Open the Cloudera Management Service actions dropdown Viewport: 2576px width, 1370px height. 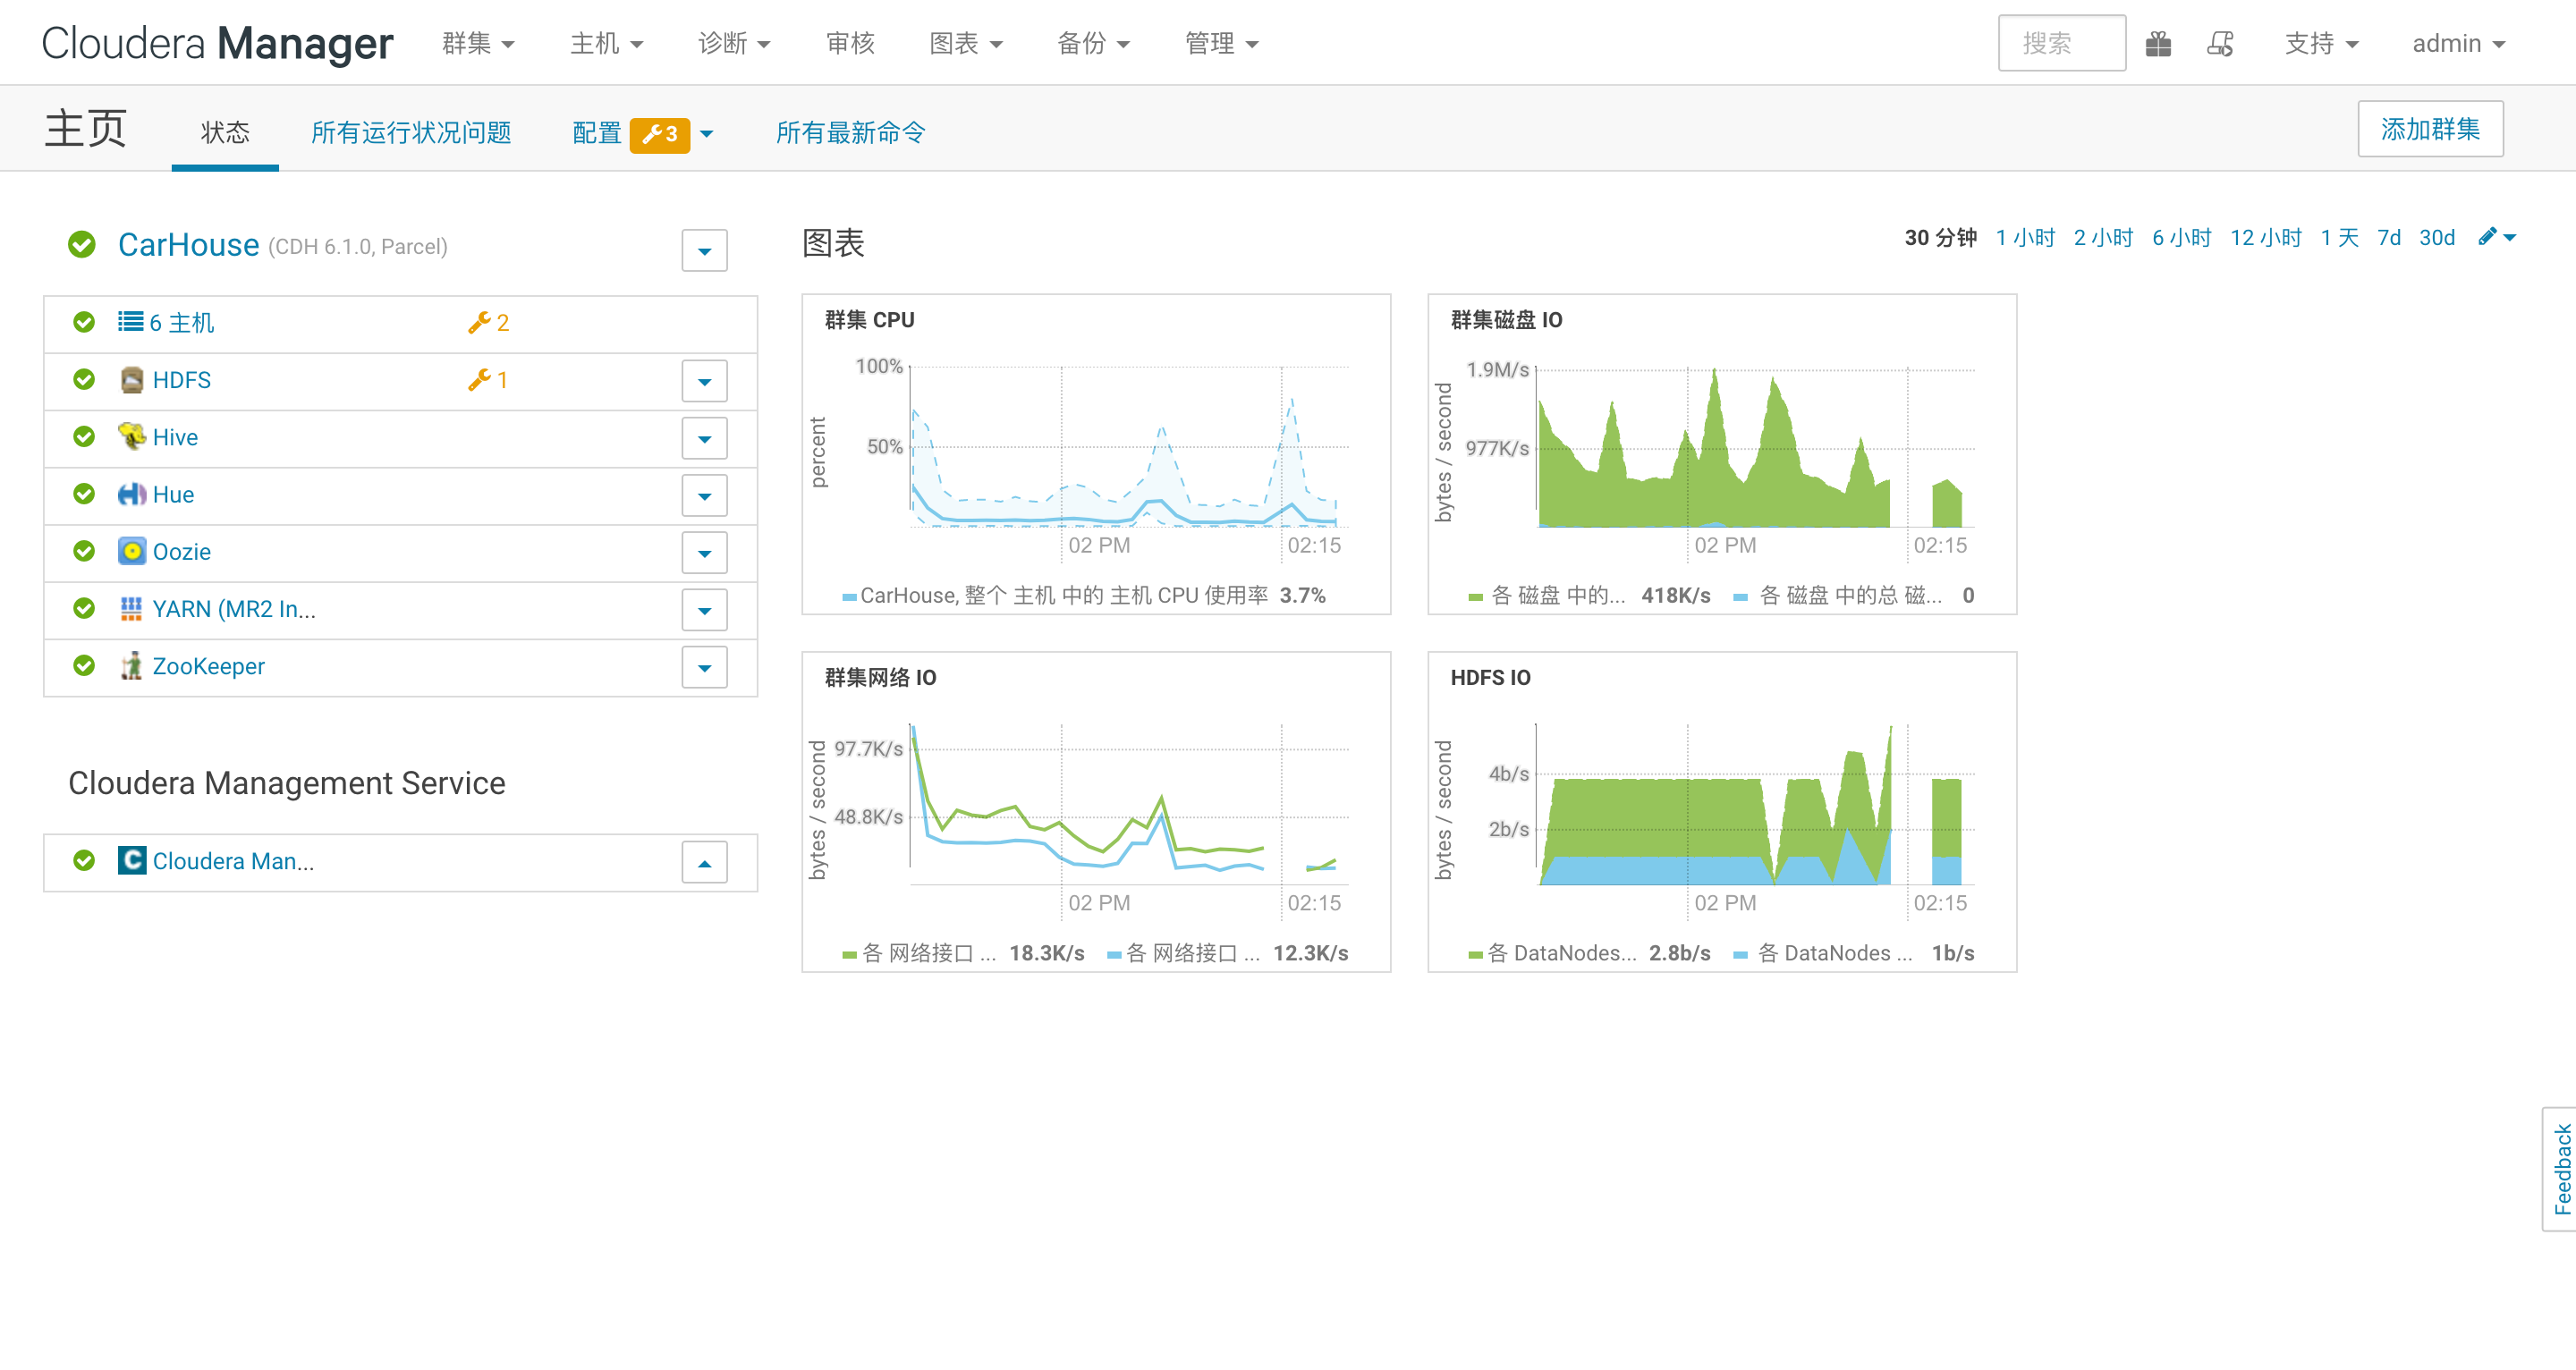pyautogui.click(x=704, y=863)
